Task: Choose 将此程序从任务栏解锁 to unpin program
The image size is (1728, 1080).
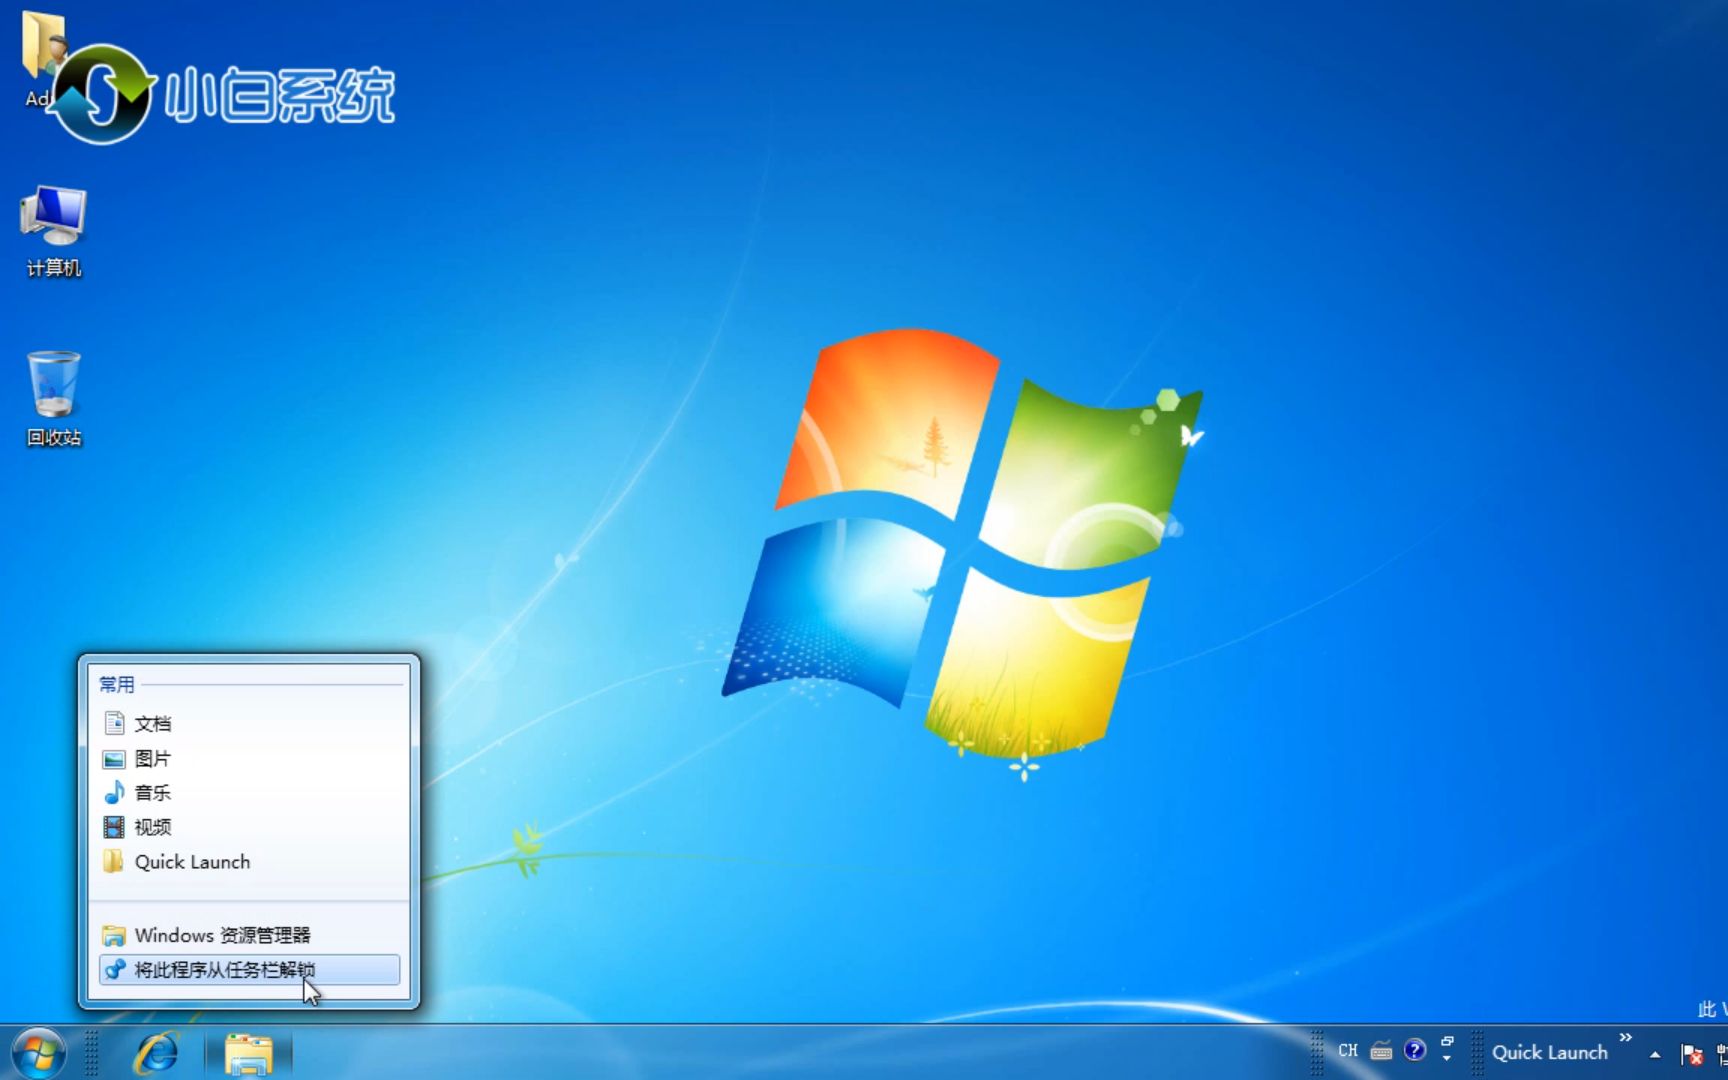Action: point(250,969)
